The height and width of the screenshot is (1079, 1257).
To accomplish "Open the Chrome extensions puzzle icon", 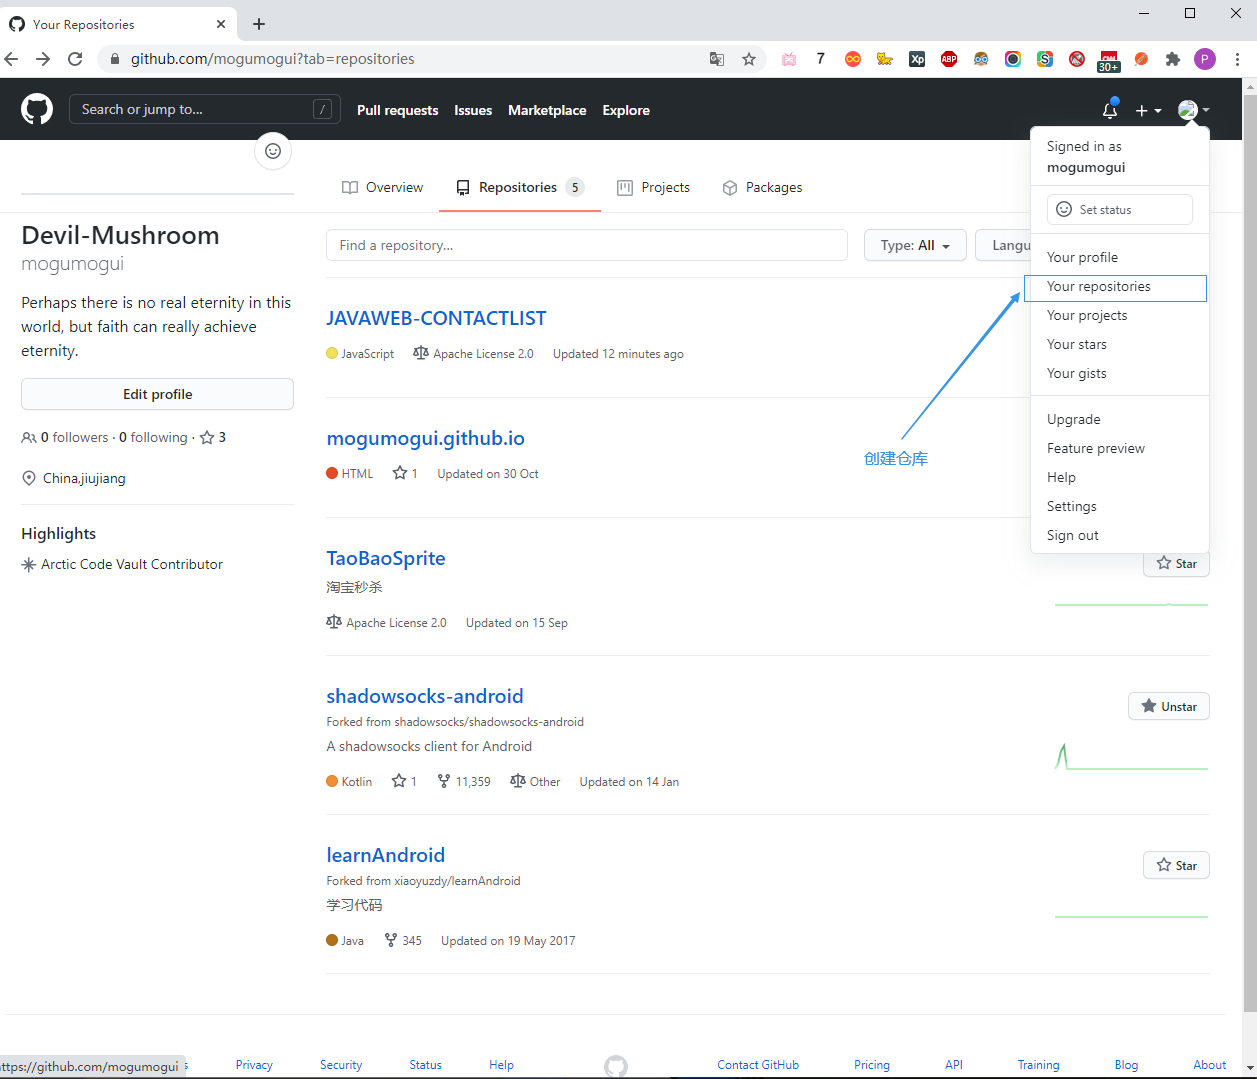I will tap(1173, 59).
